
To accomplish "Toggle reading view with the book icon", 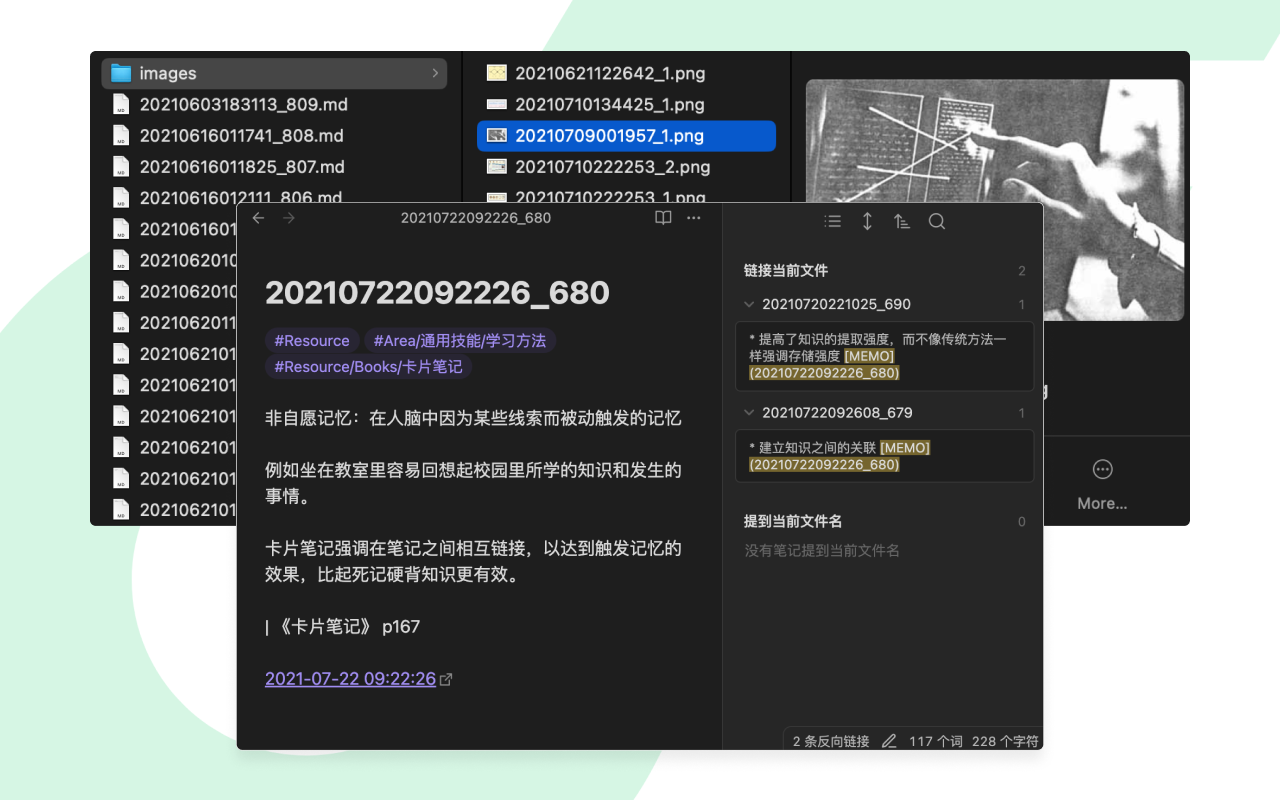I will click(663, 217).
